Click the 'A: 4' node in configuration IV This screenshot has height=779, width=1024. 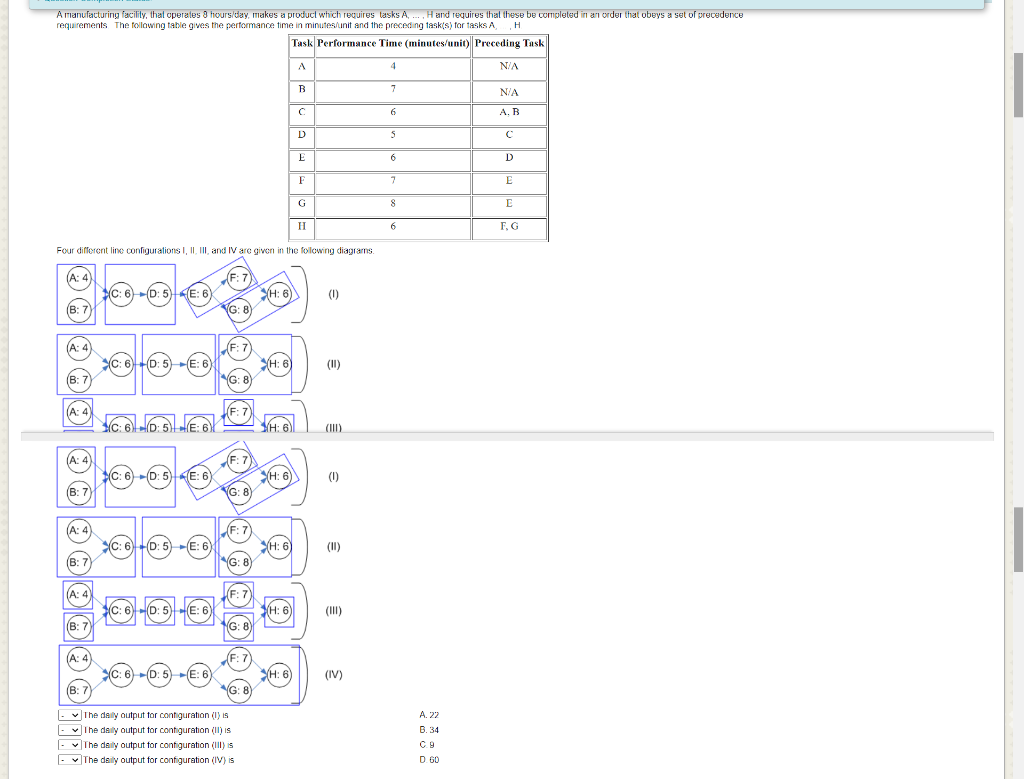click(79, 658)
